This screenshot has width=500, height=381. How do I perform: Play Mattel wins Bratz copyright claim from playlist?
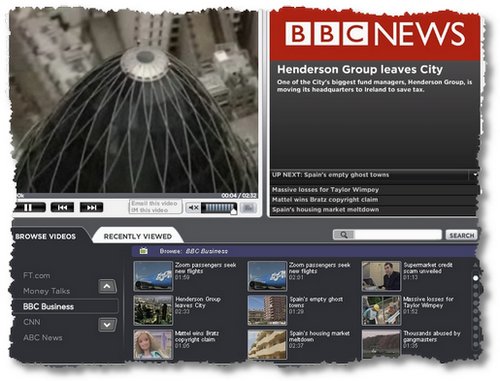(373, 200)
